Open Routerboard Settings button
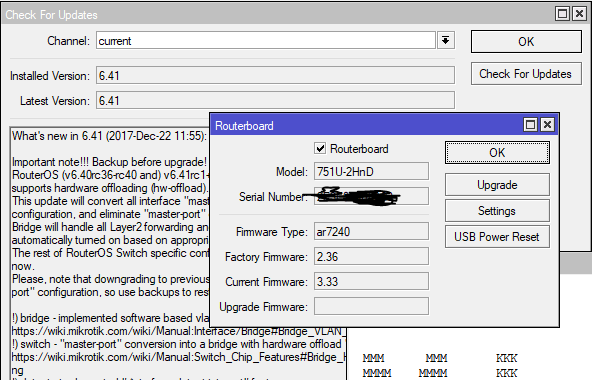 (x=497, y=210)
